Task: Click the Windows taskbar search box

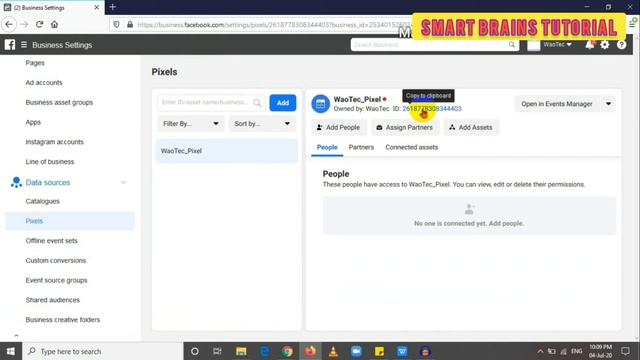Action: (x=102, y=351)
